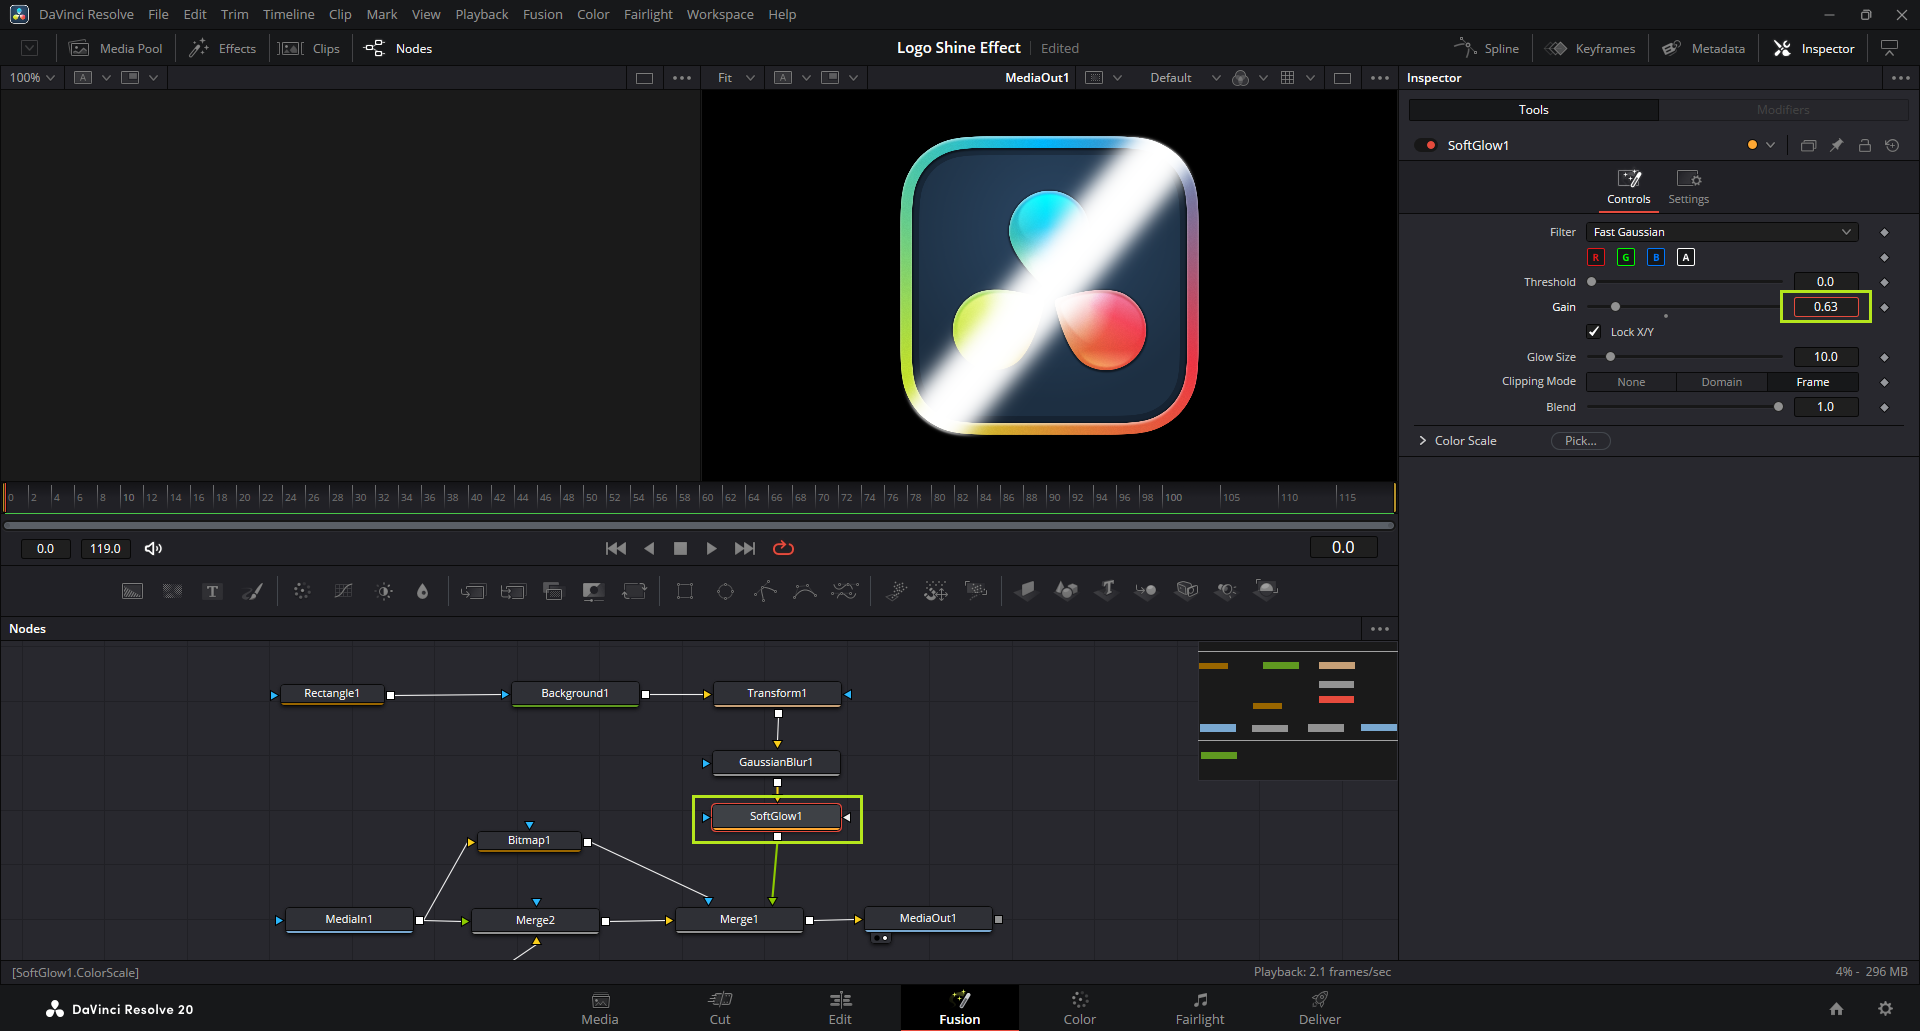Lock the SoftGlow1 node in Inspector

(x=1864, y=146)
